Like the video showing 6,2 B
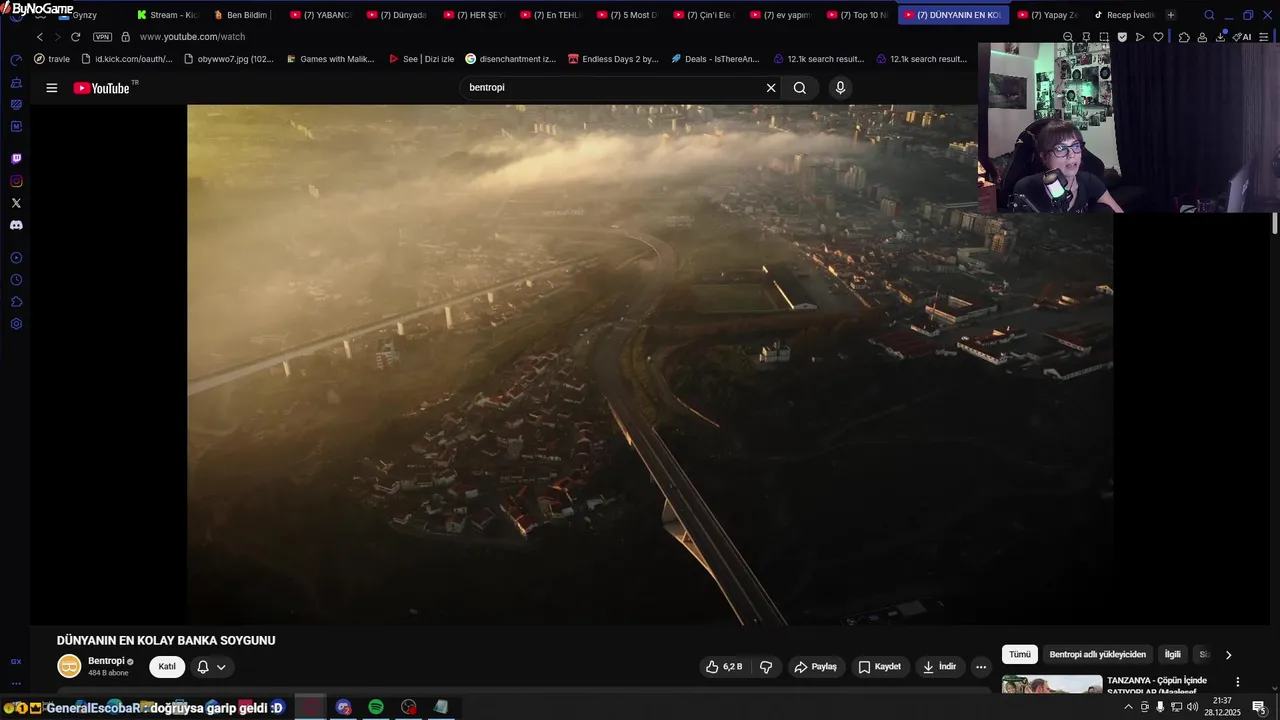Viewport: 1280px width, 720px height. 724,667
